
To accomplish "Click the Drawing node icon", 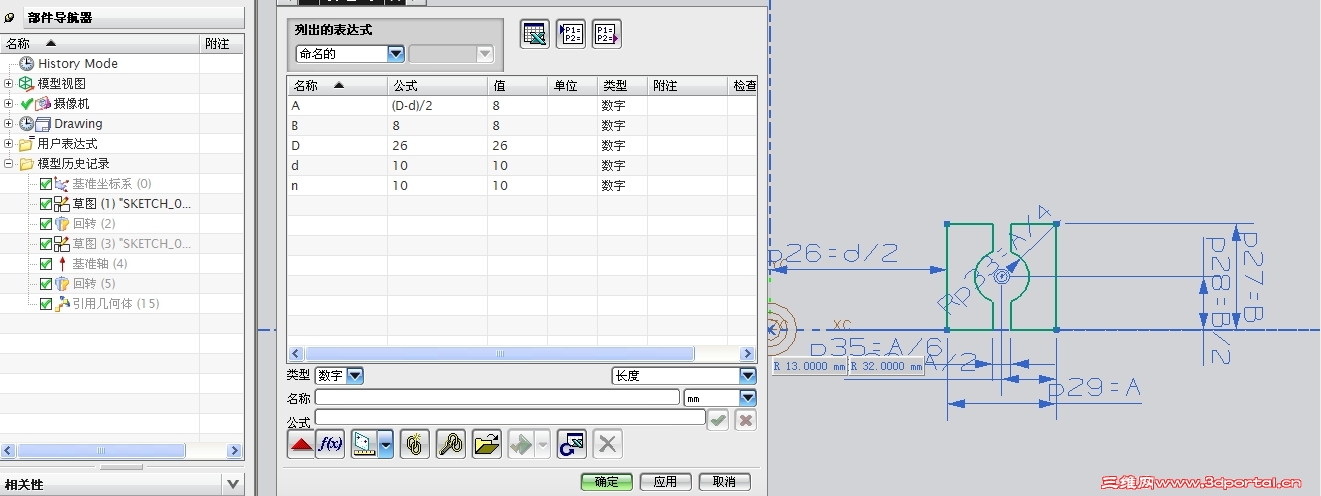I will [x=42, y=124].
